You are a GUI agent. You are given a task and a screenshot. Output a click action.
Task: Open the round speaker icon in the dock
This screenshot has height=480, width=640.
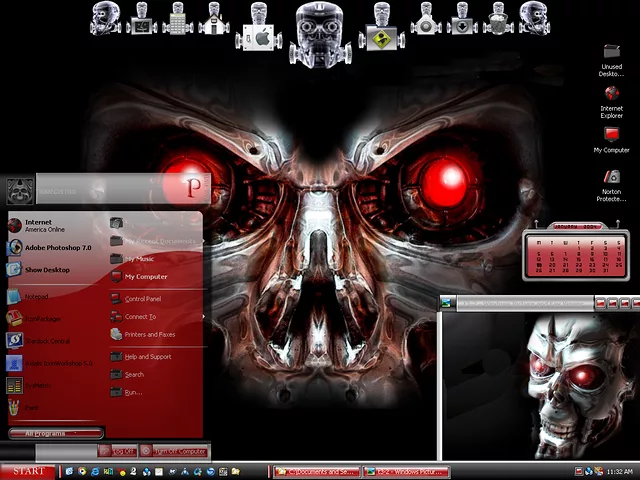pyautogui.click(x=426, y=19)
